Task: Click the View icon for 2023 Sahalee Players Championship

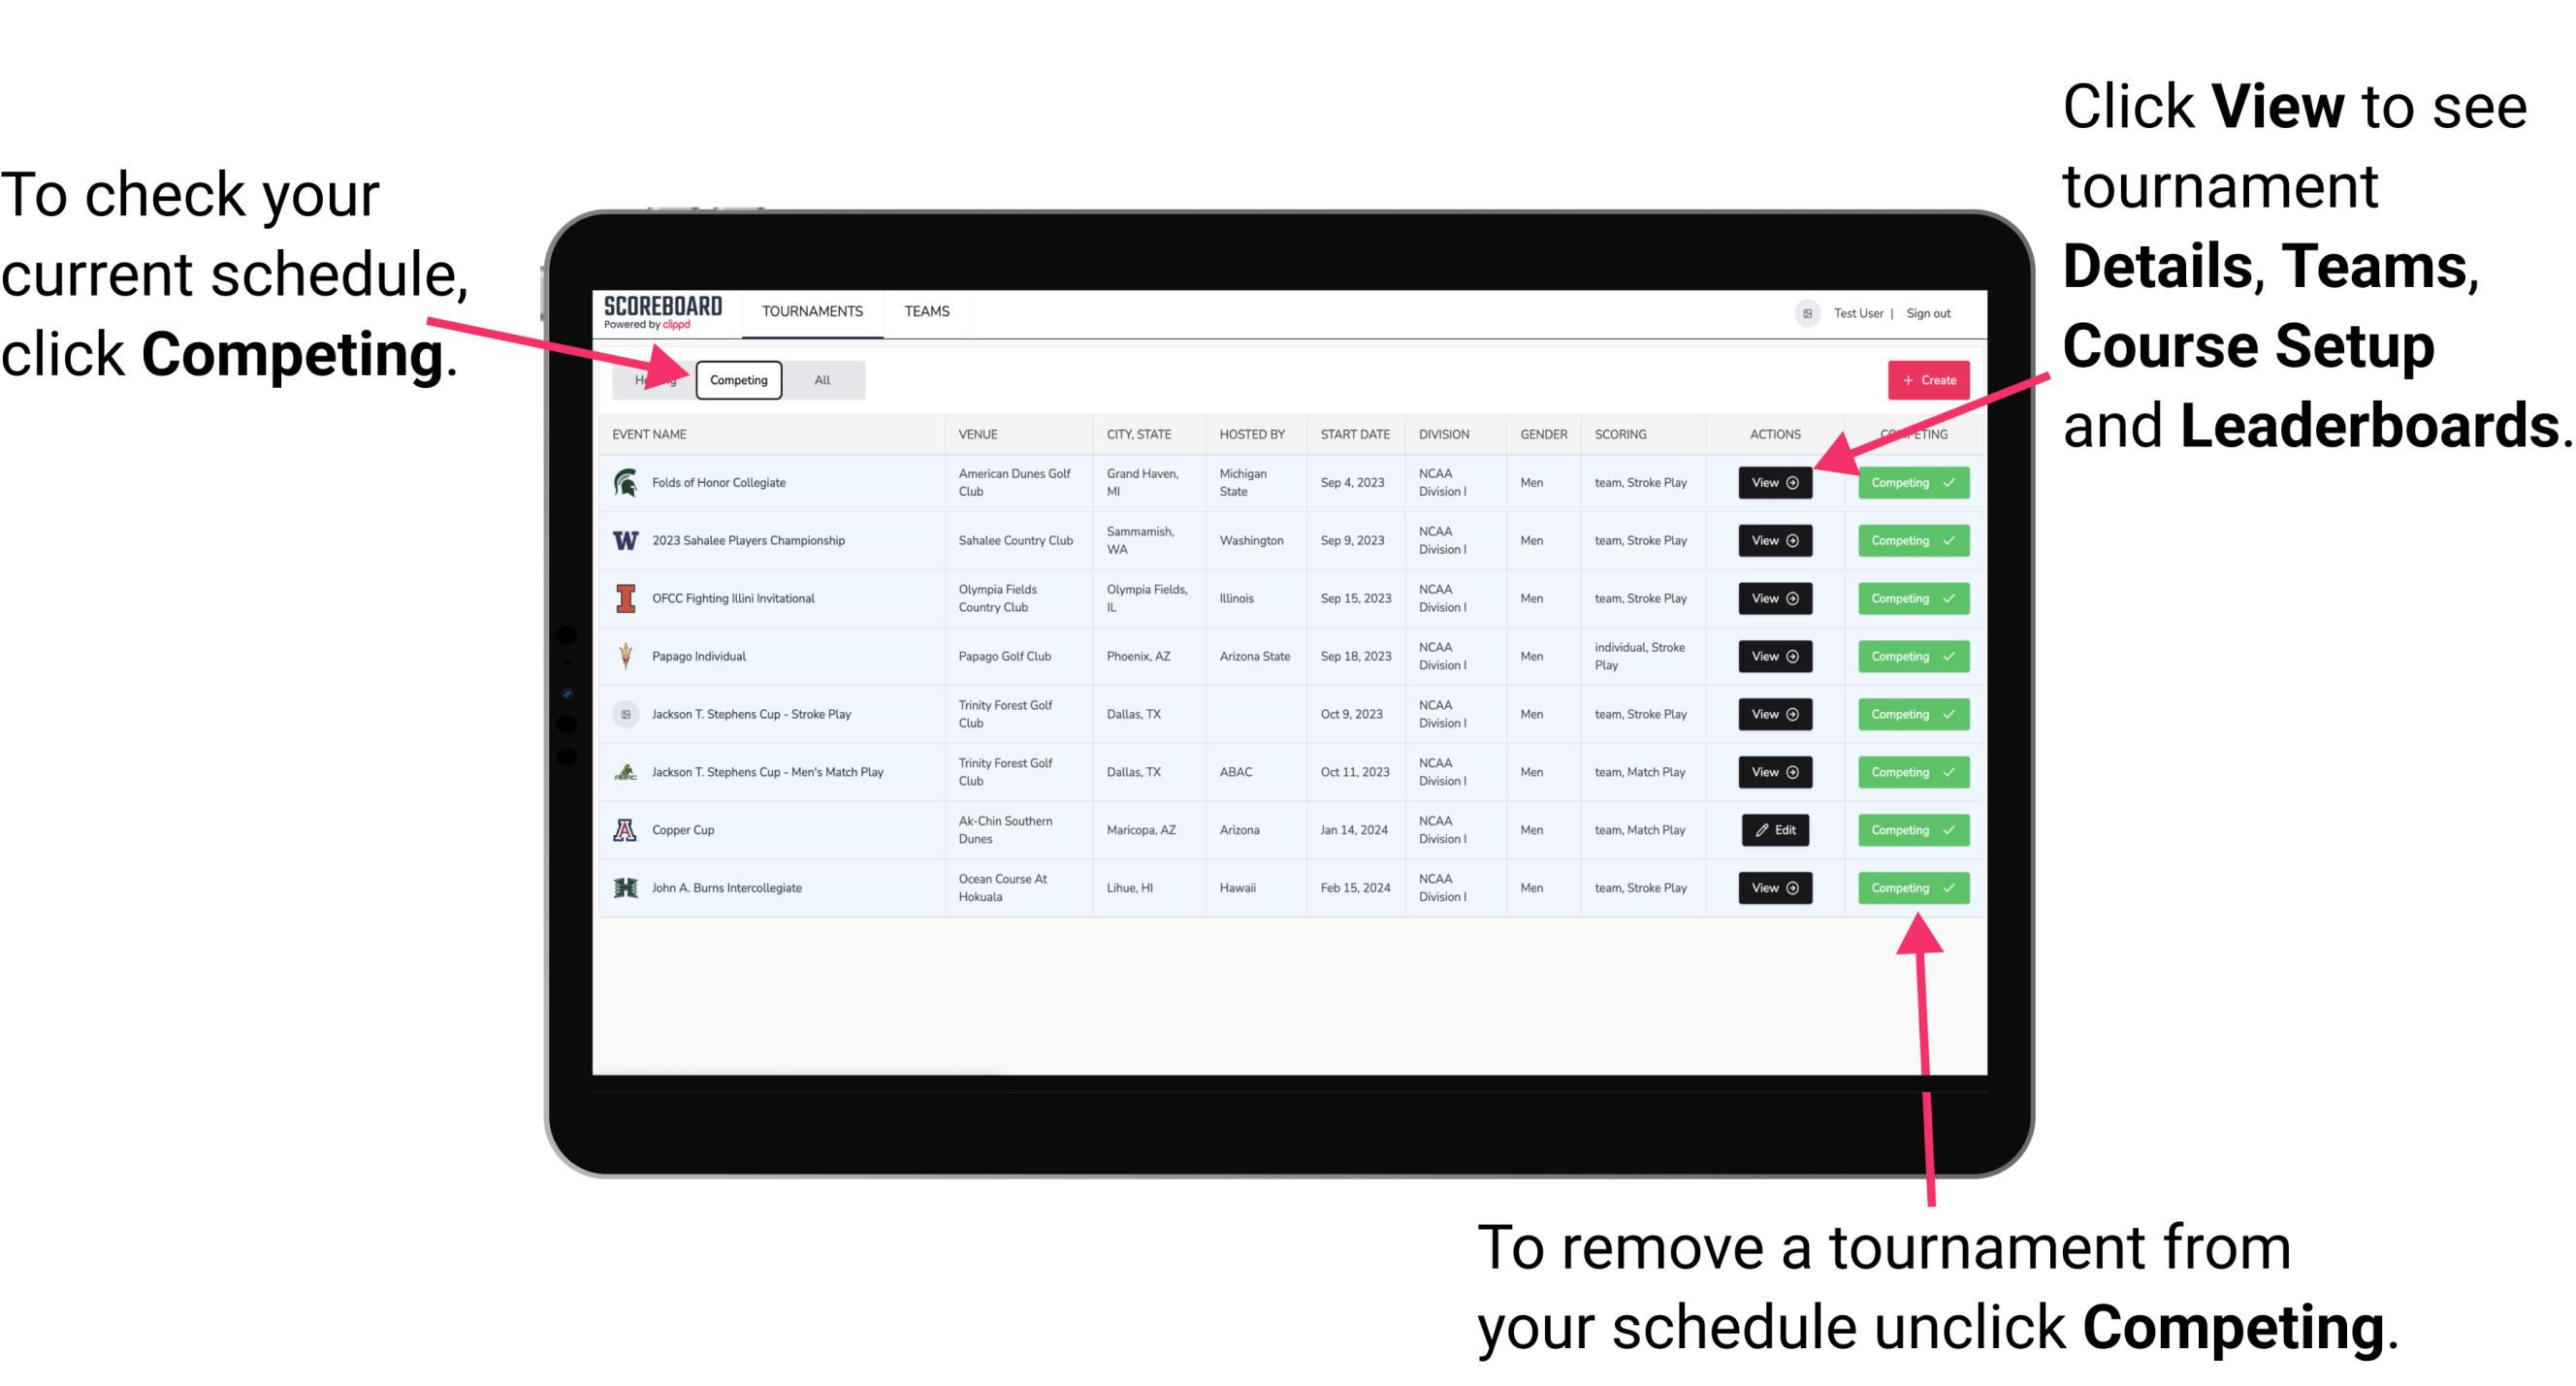Action: [x=1773, y=539]
